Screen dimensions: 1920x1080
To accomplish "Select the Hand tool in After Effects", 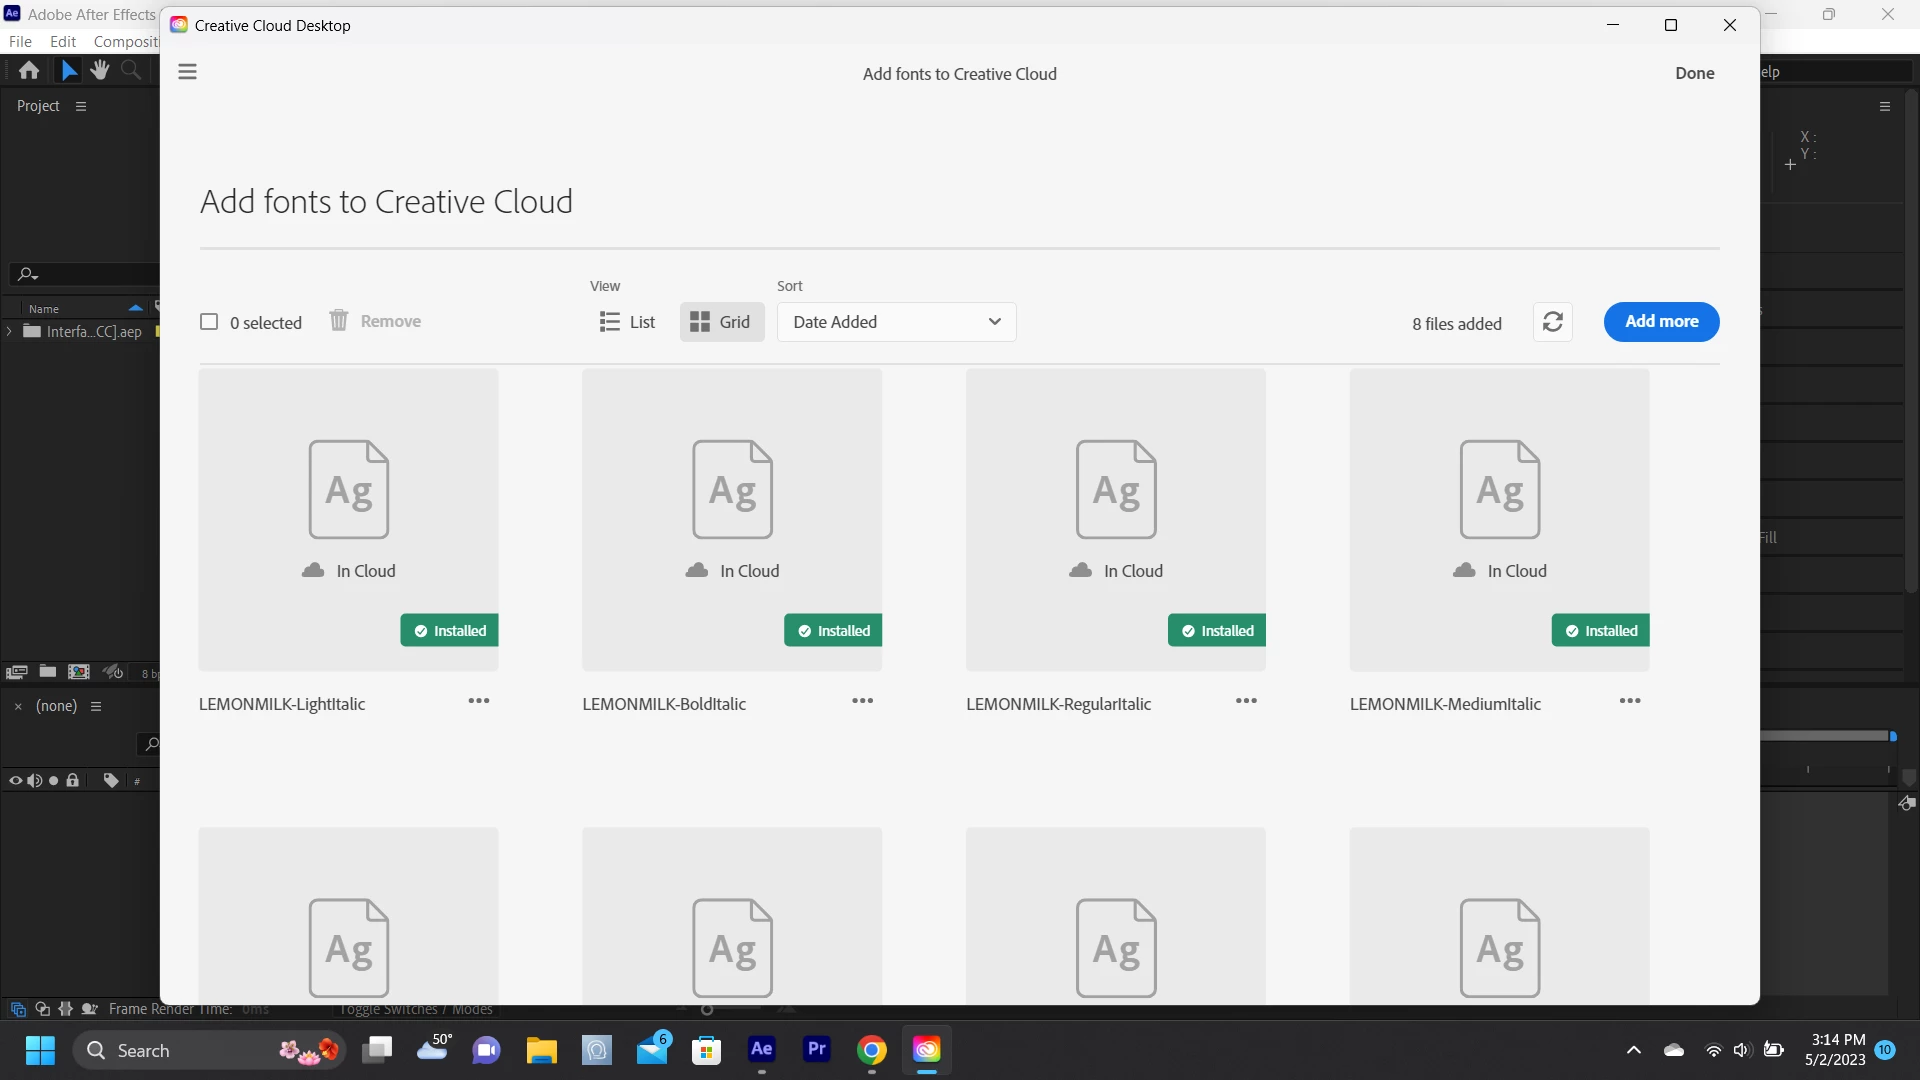I will [x=99, y=70].
